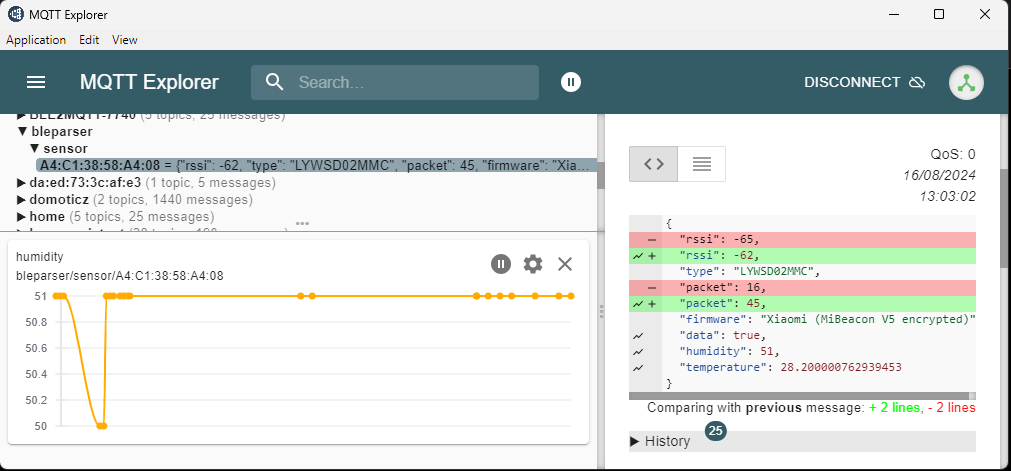Expand the home topic
Viewport: 1011px width, 471px height.
tap(22, 216)
